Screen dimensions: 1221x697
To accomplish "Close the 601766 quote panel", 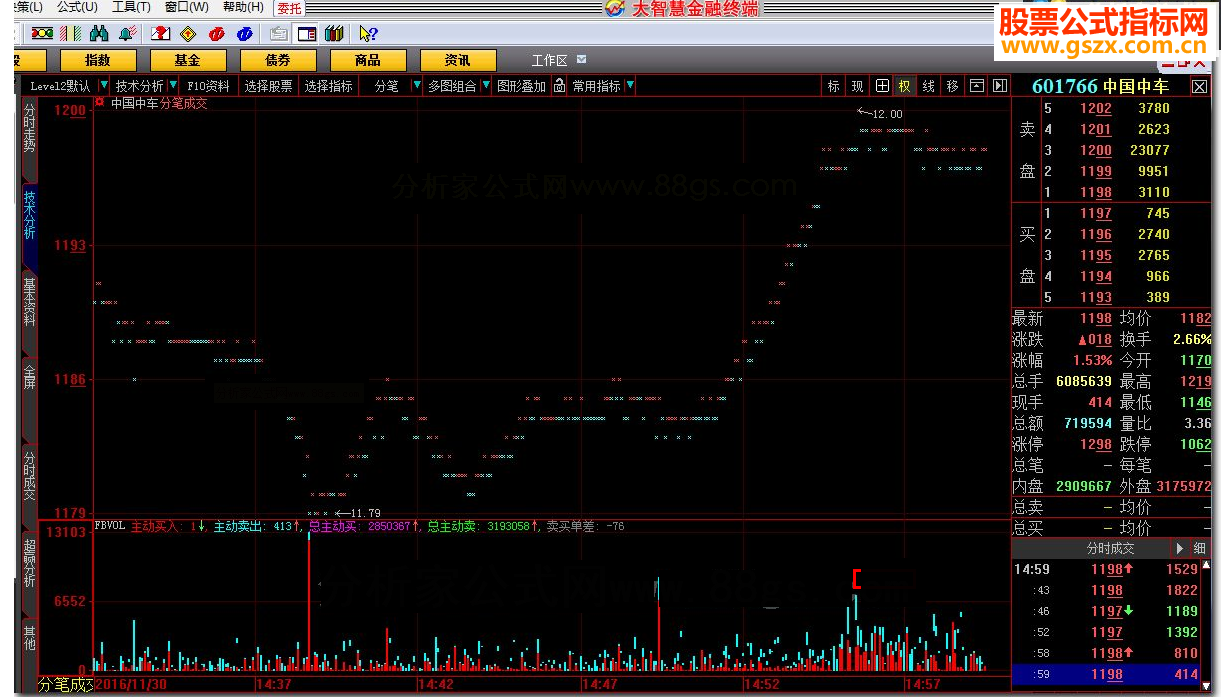I will pyautogui.click(x=1199, y=87).
